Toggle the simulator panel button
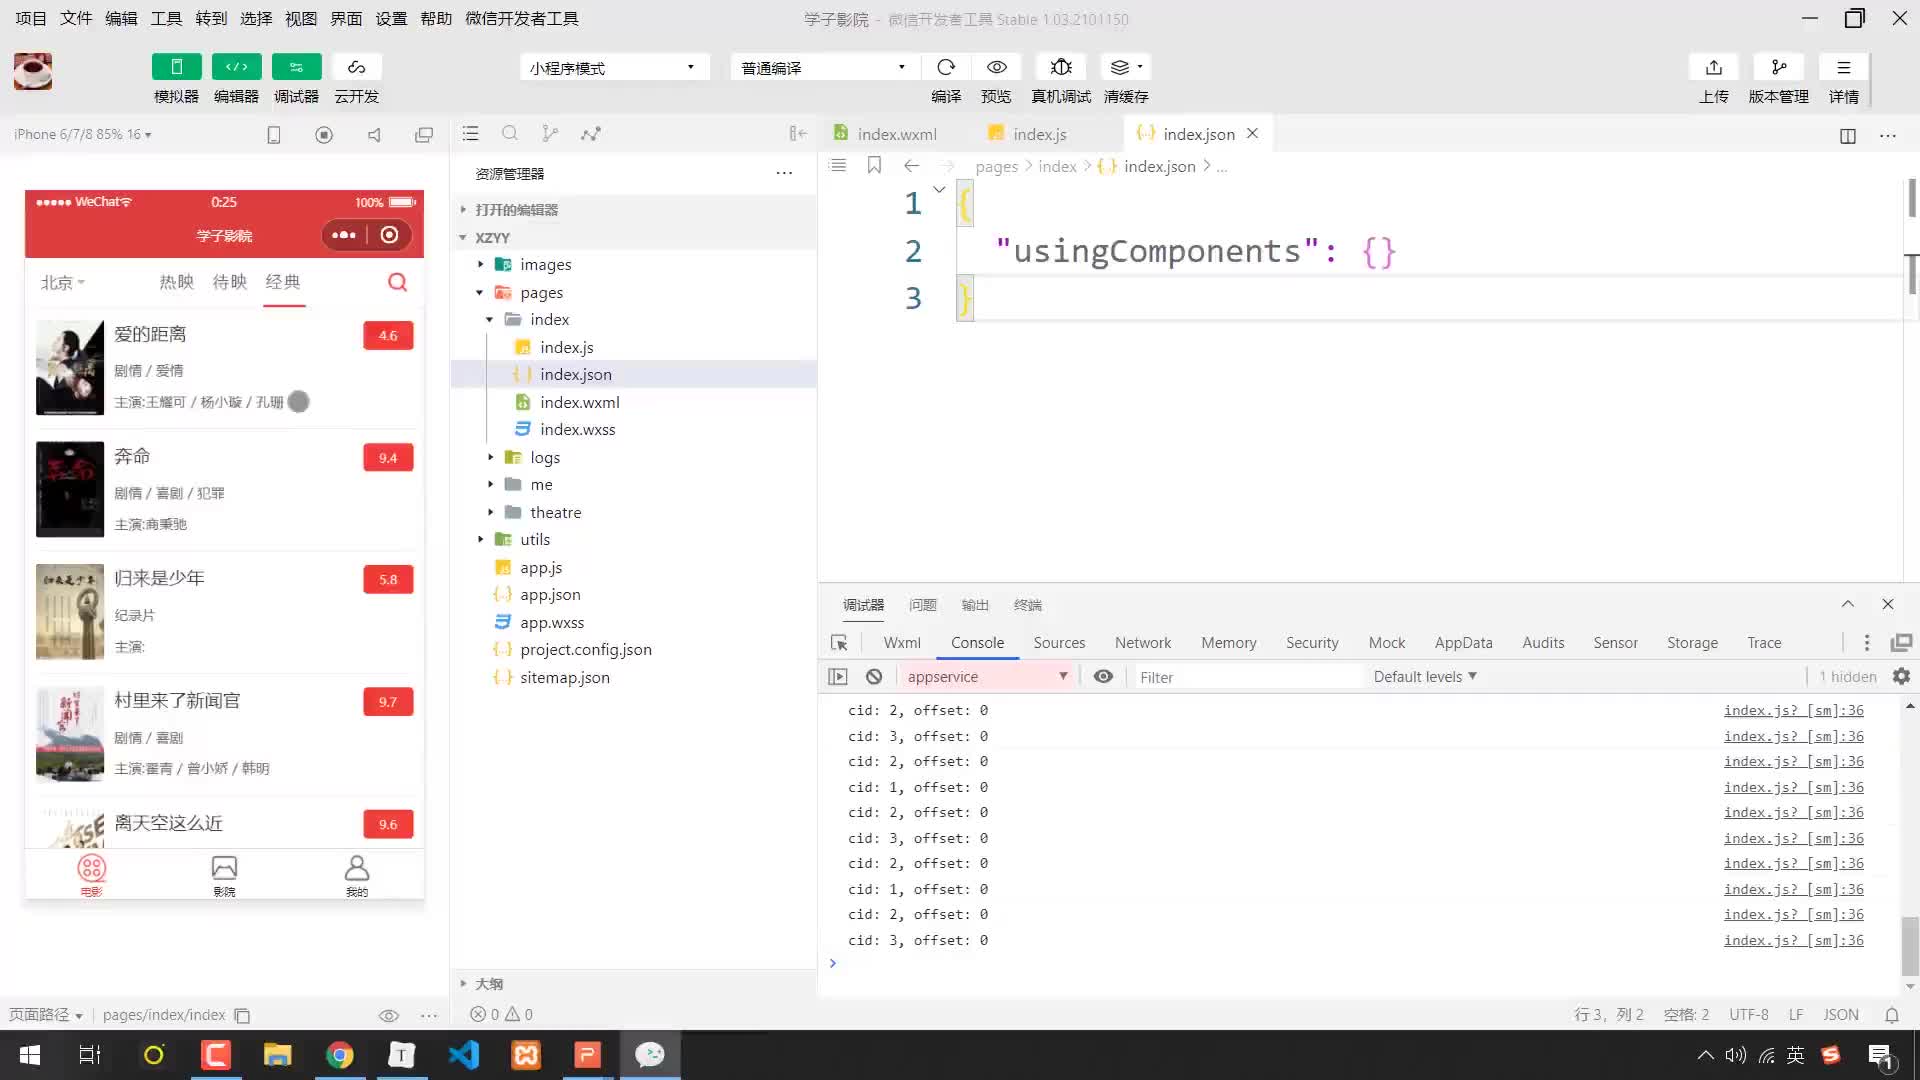The height and width of the screenshot is (1080, 1920). pos(176,67)
